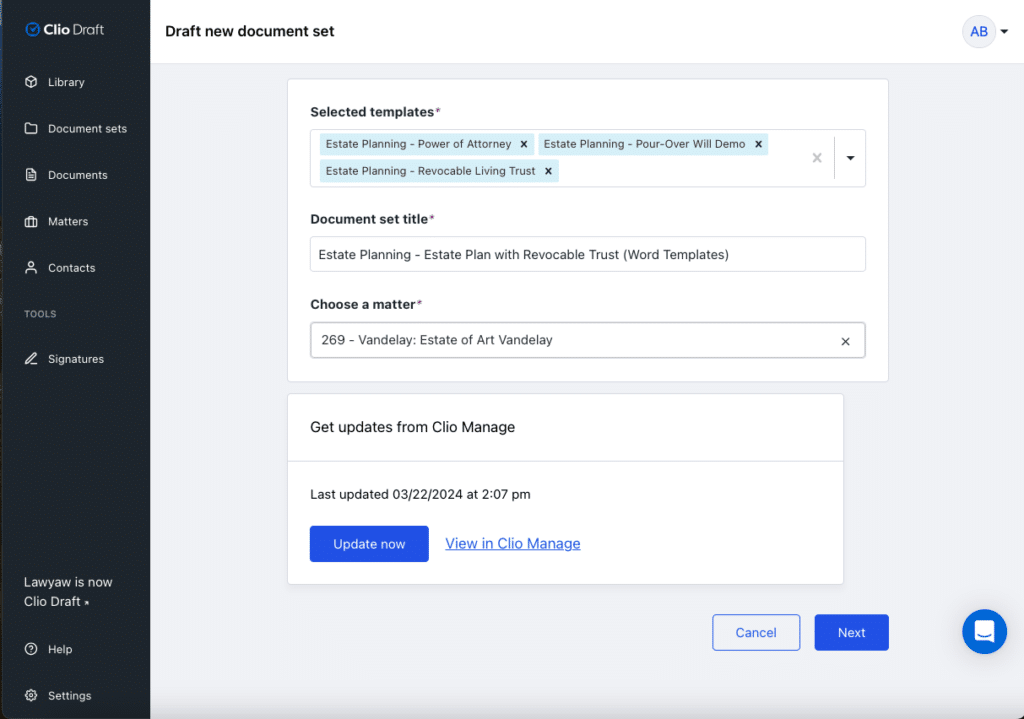Remove the Power of Attorney template chip
The height and width of the screenshot is (719, 1024).
coord(524,143)
